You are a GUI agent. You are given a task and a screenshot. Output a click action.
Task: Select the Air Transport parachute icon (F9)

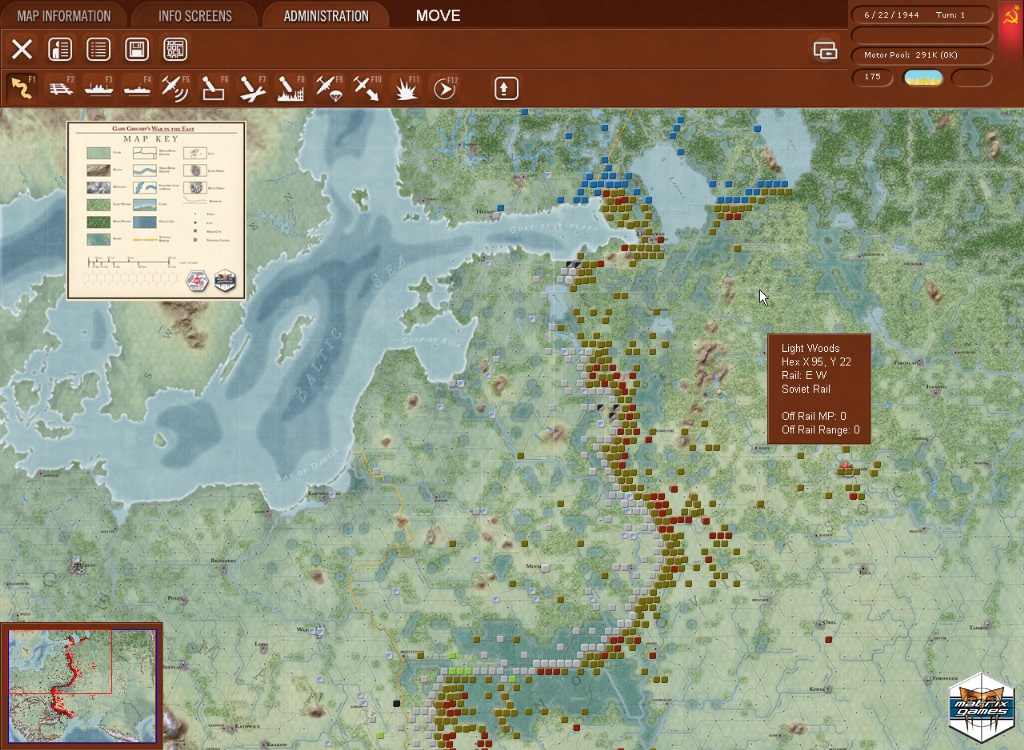click(x=329, y=88)
